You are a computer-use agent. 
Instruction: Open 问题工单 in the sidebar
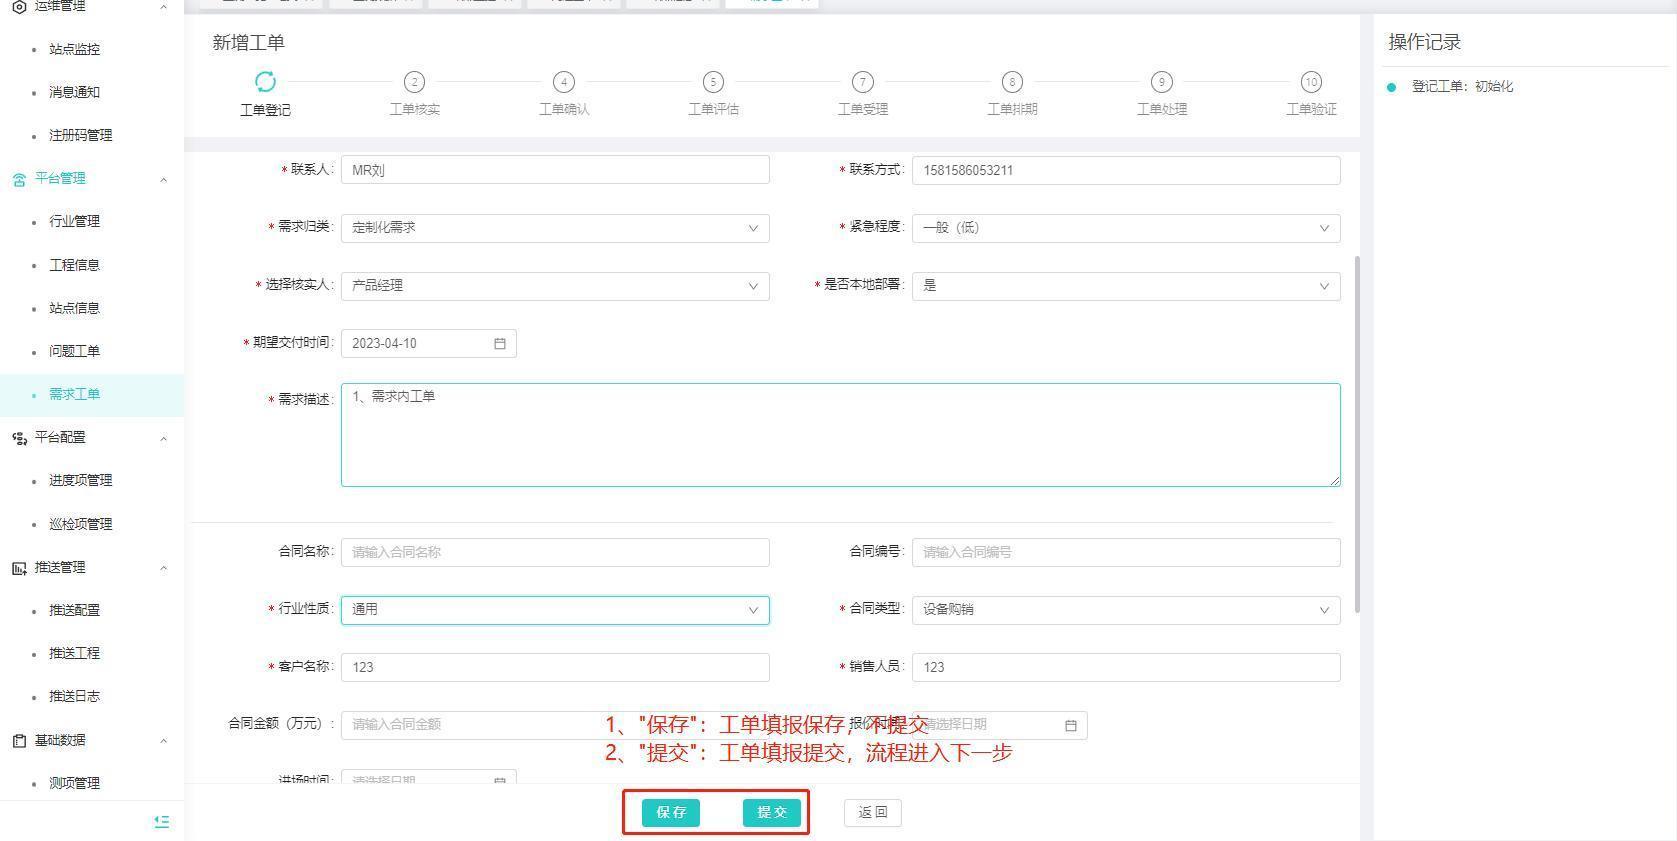point(75,351)
